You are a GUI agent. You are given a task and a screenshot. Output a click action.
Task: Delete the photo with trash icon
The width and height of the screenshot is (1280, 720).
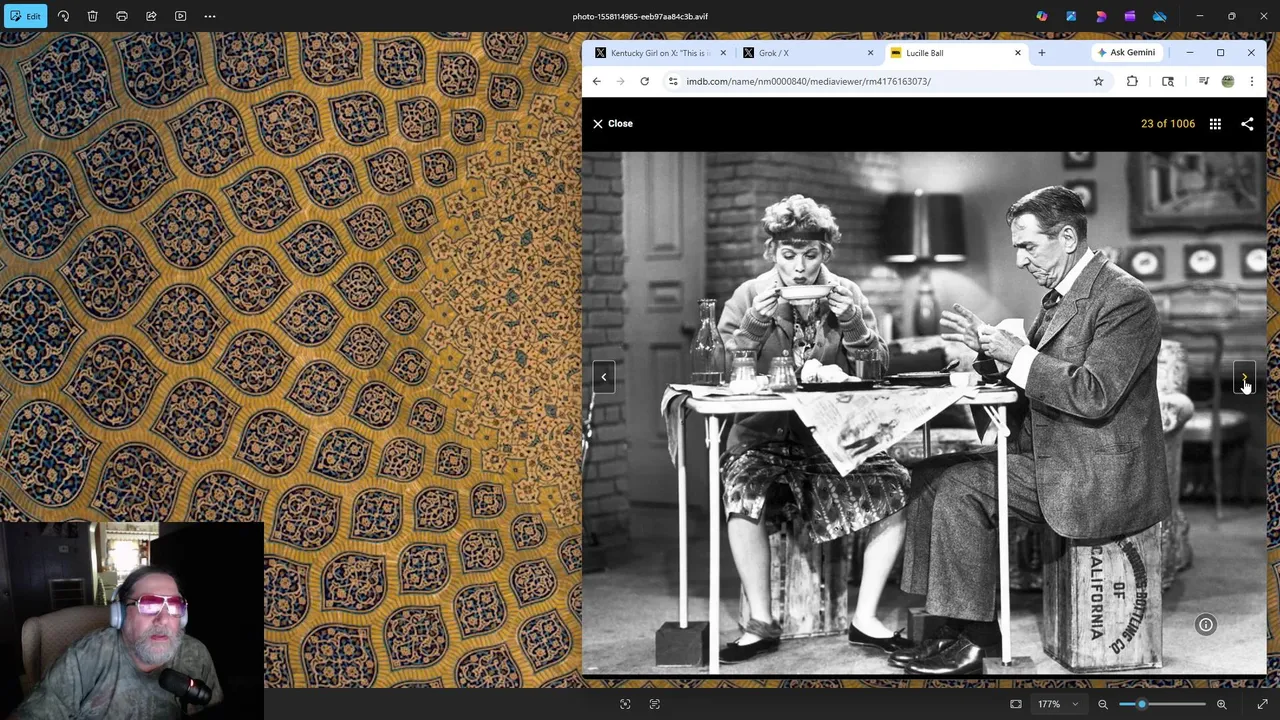(x=92, y=16)
